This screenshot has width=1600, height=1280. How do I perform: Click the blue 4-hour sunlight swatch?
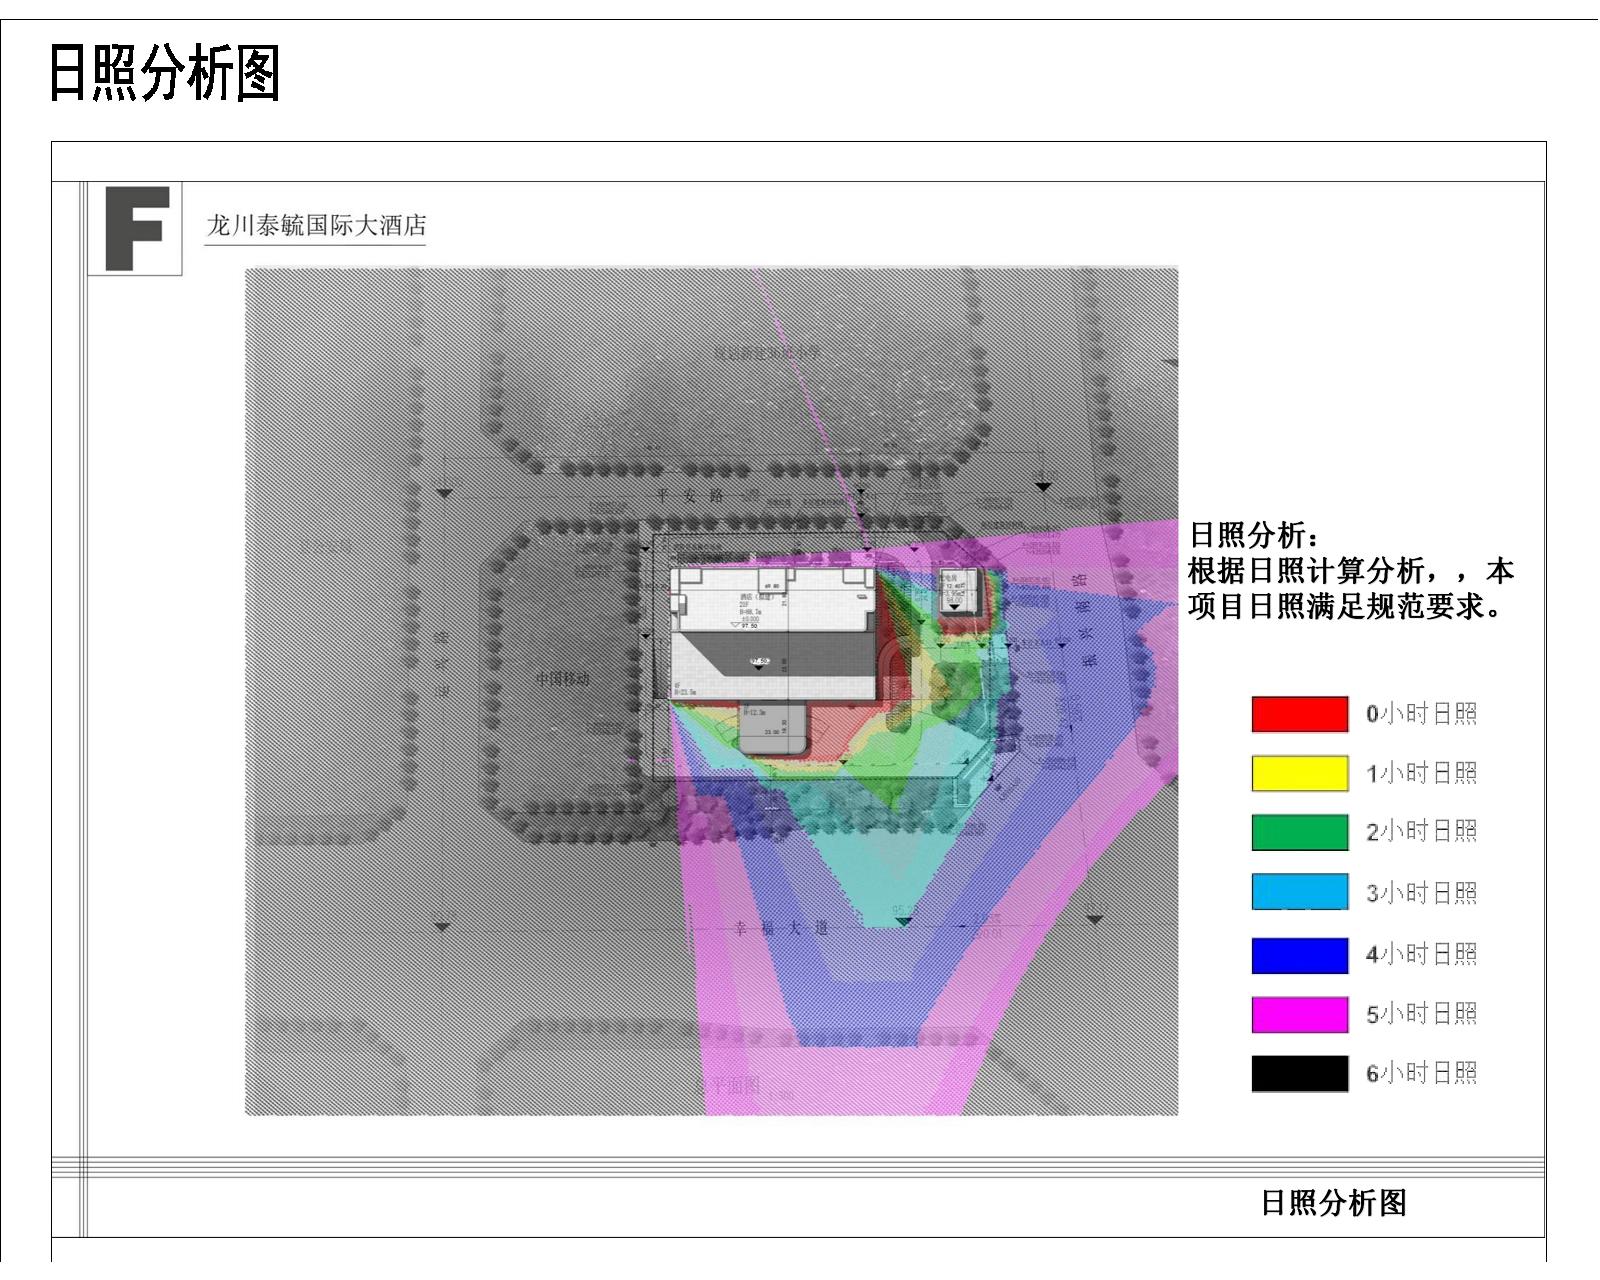point(1299,955)
